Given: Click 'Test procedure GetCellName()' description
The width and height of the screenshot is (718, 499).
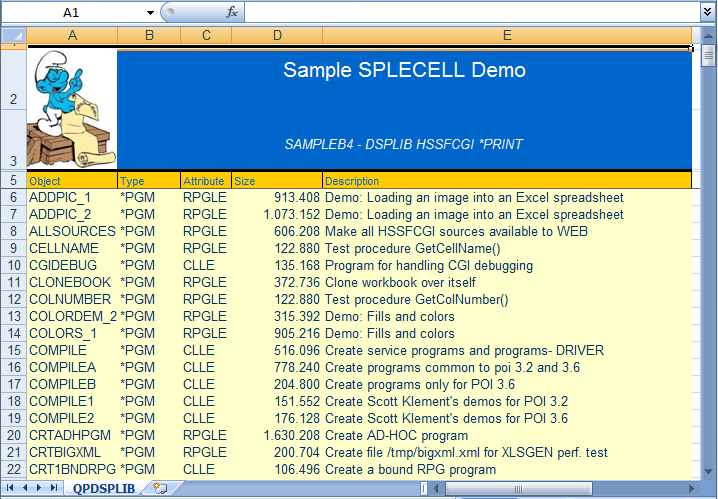Looking at the screenshot, I should point(413,248).
